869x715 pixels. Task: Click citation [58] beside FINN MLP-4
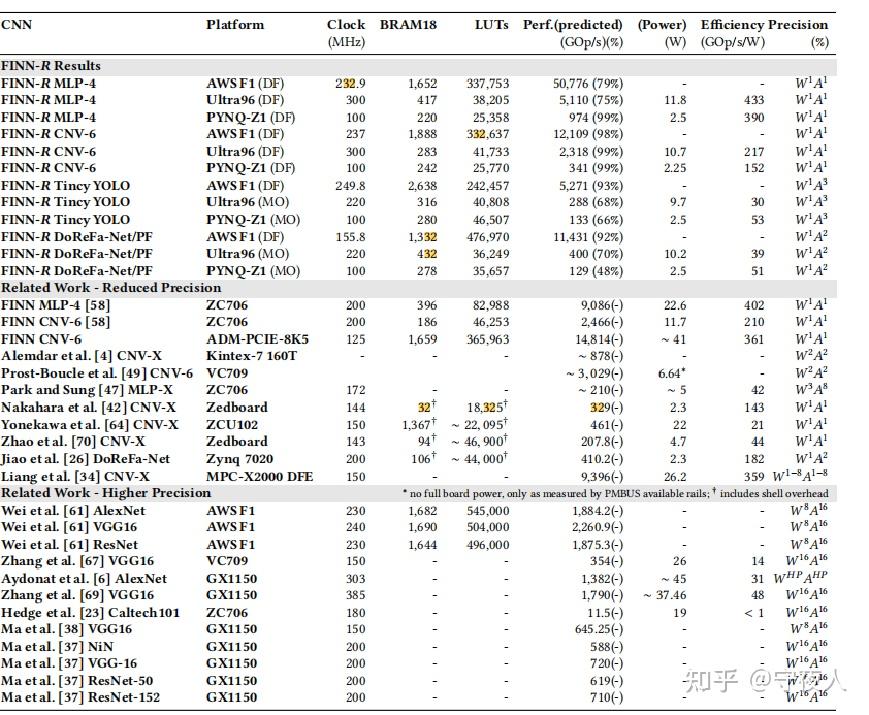click(98, 305)
